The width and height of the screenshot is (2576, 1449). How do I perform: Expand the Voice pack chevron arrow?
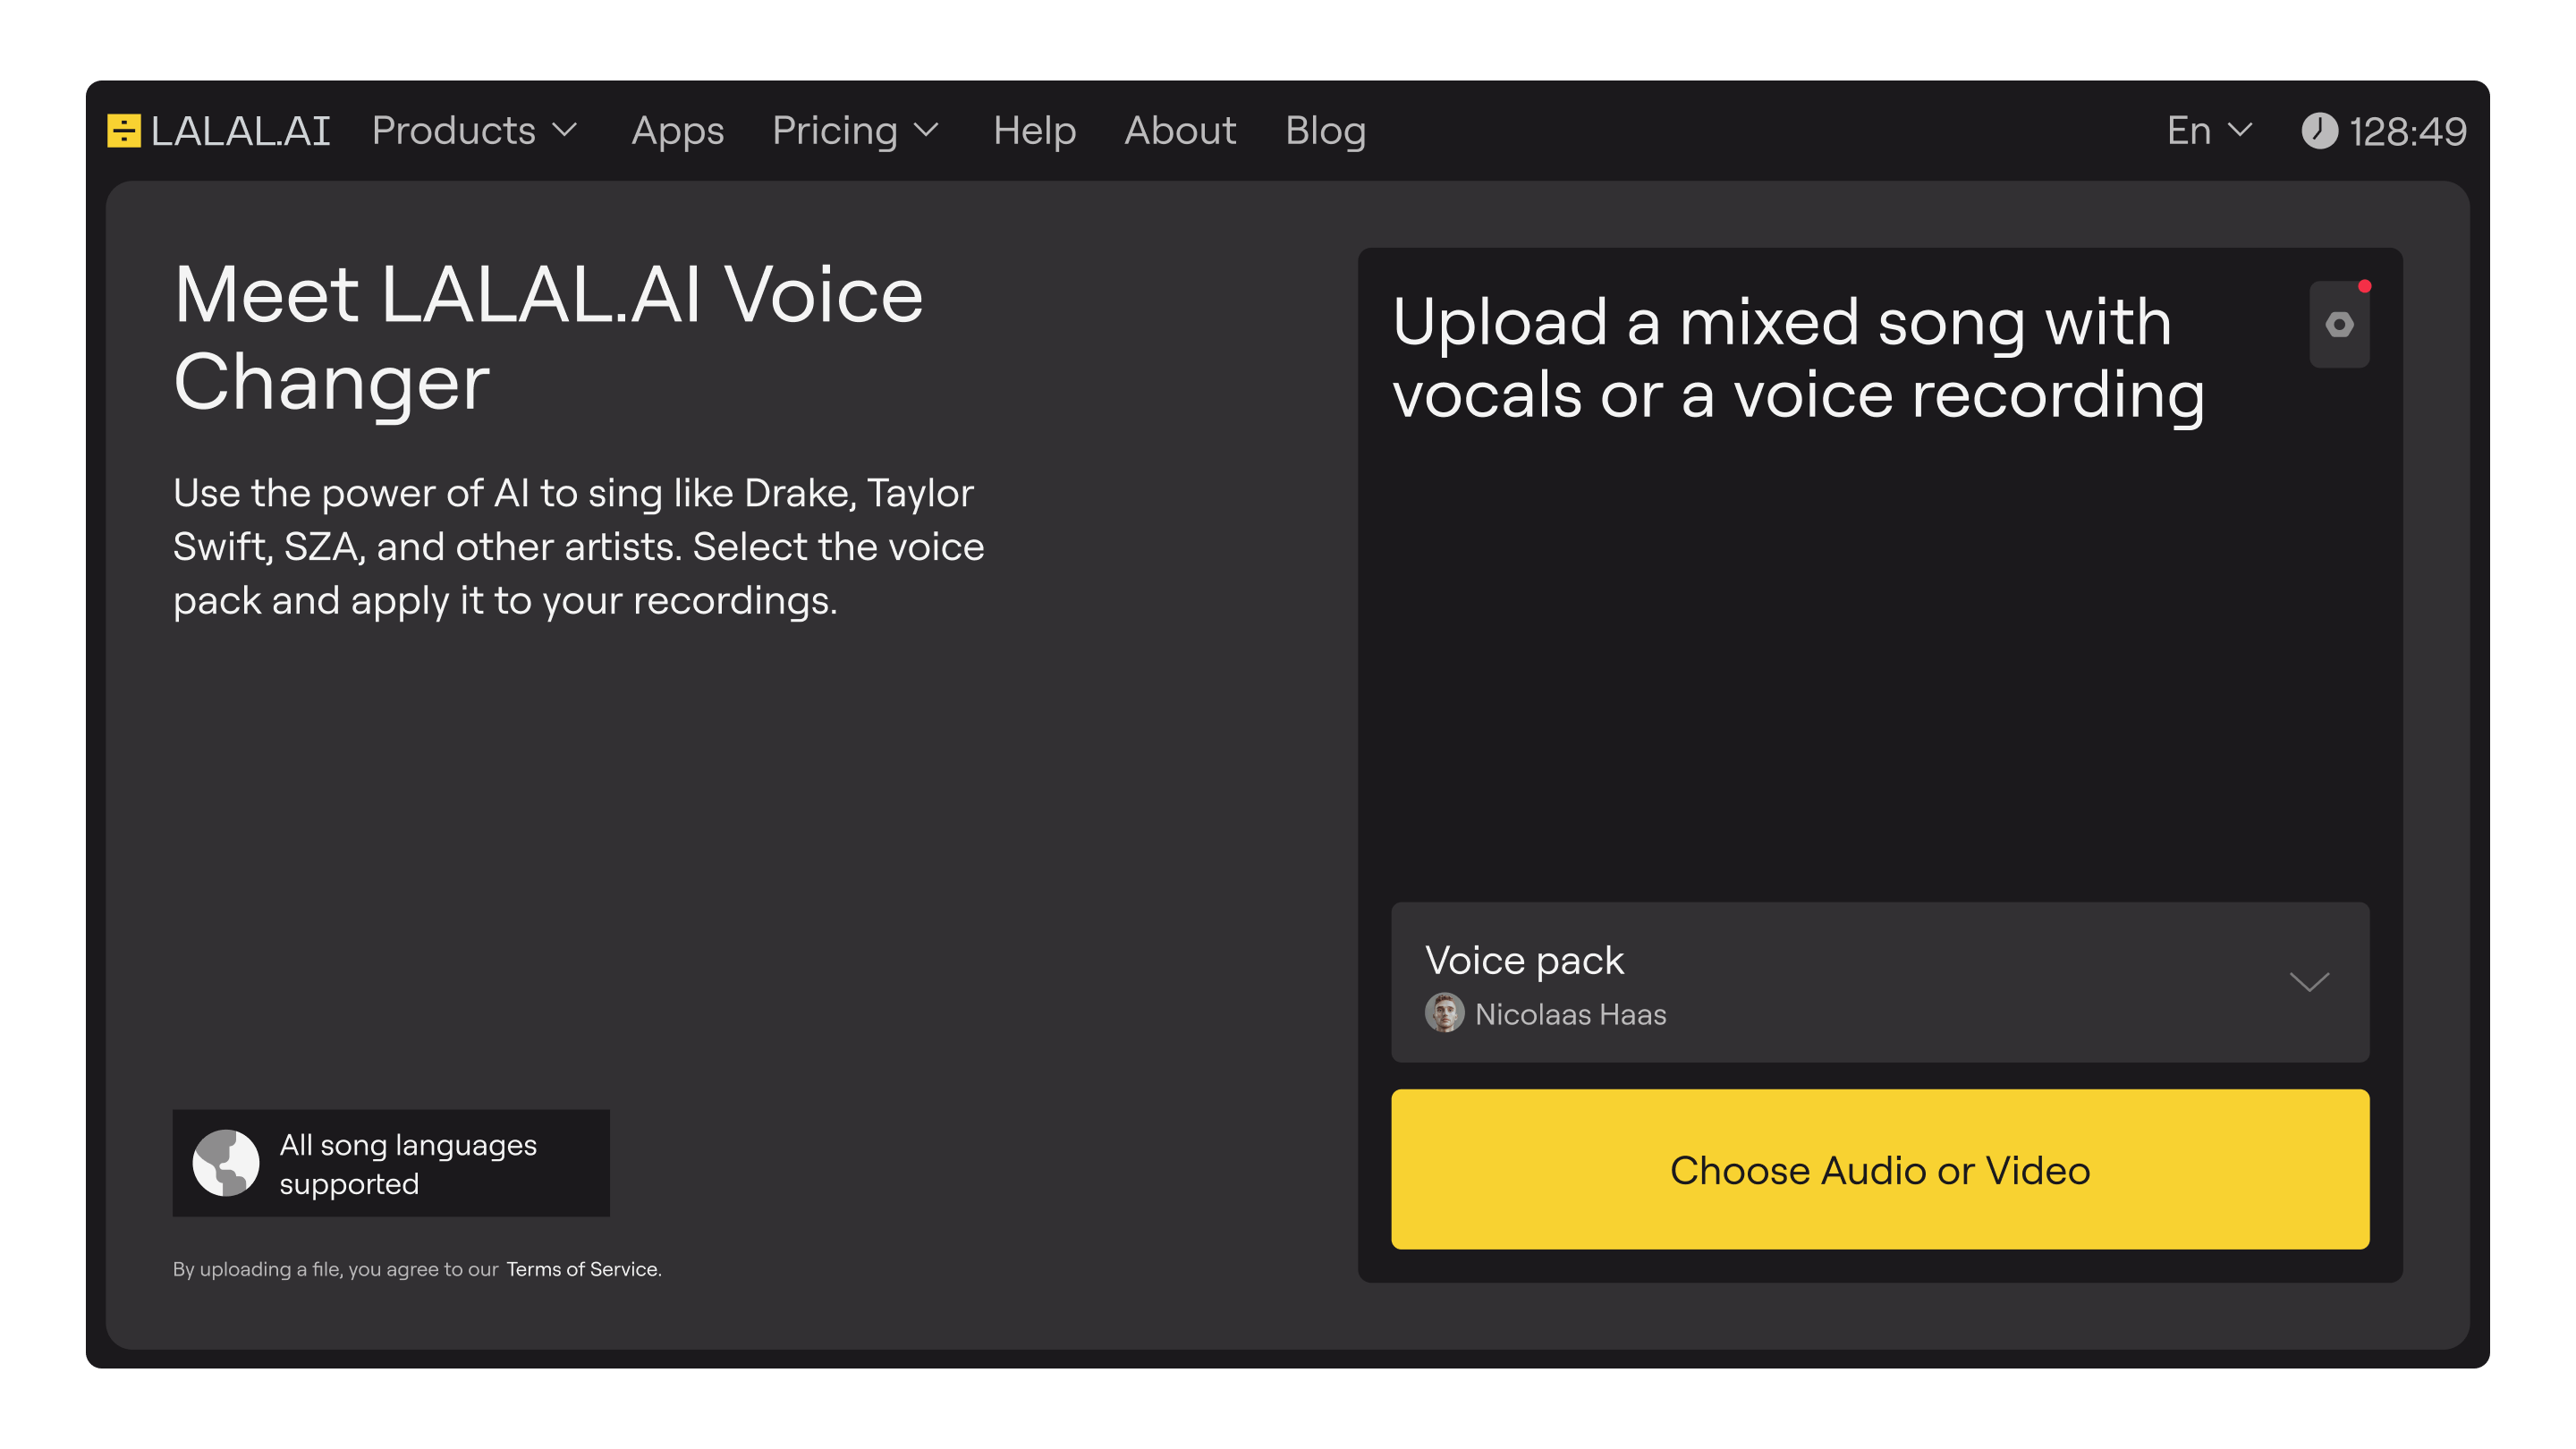click(x=2309, y=982)
